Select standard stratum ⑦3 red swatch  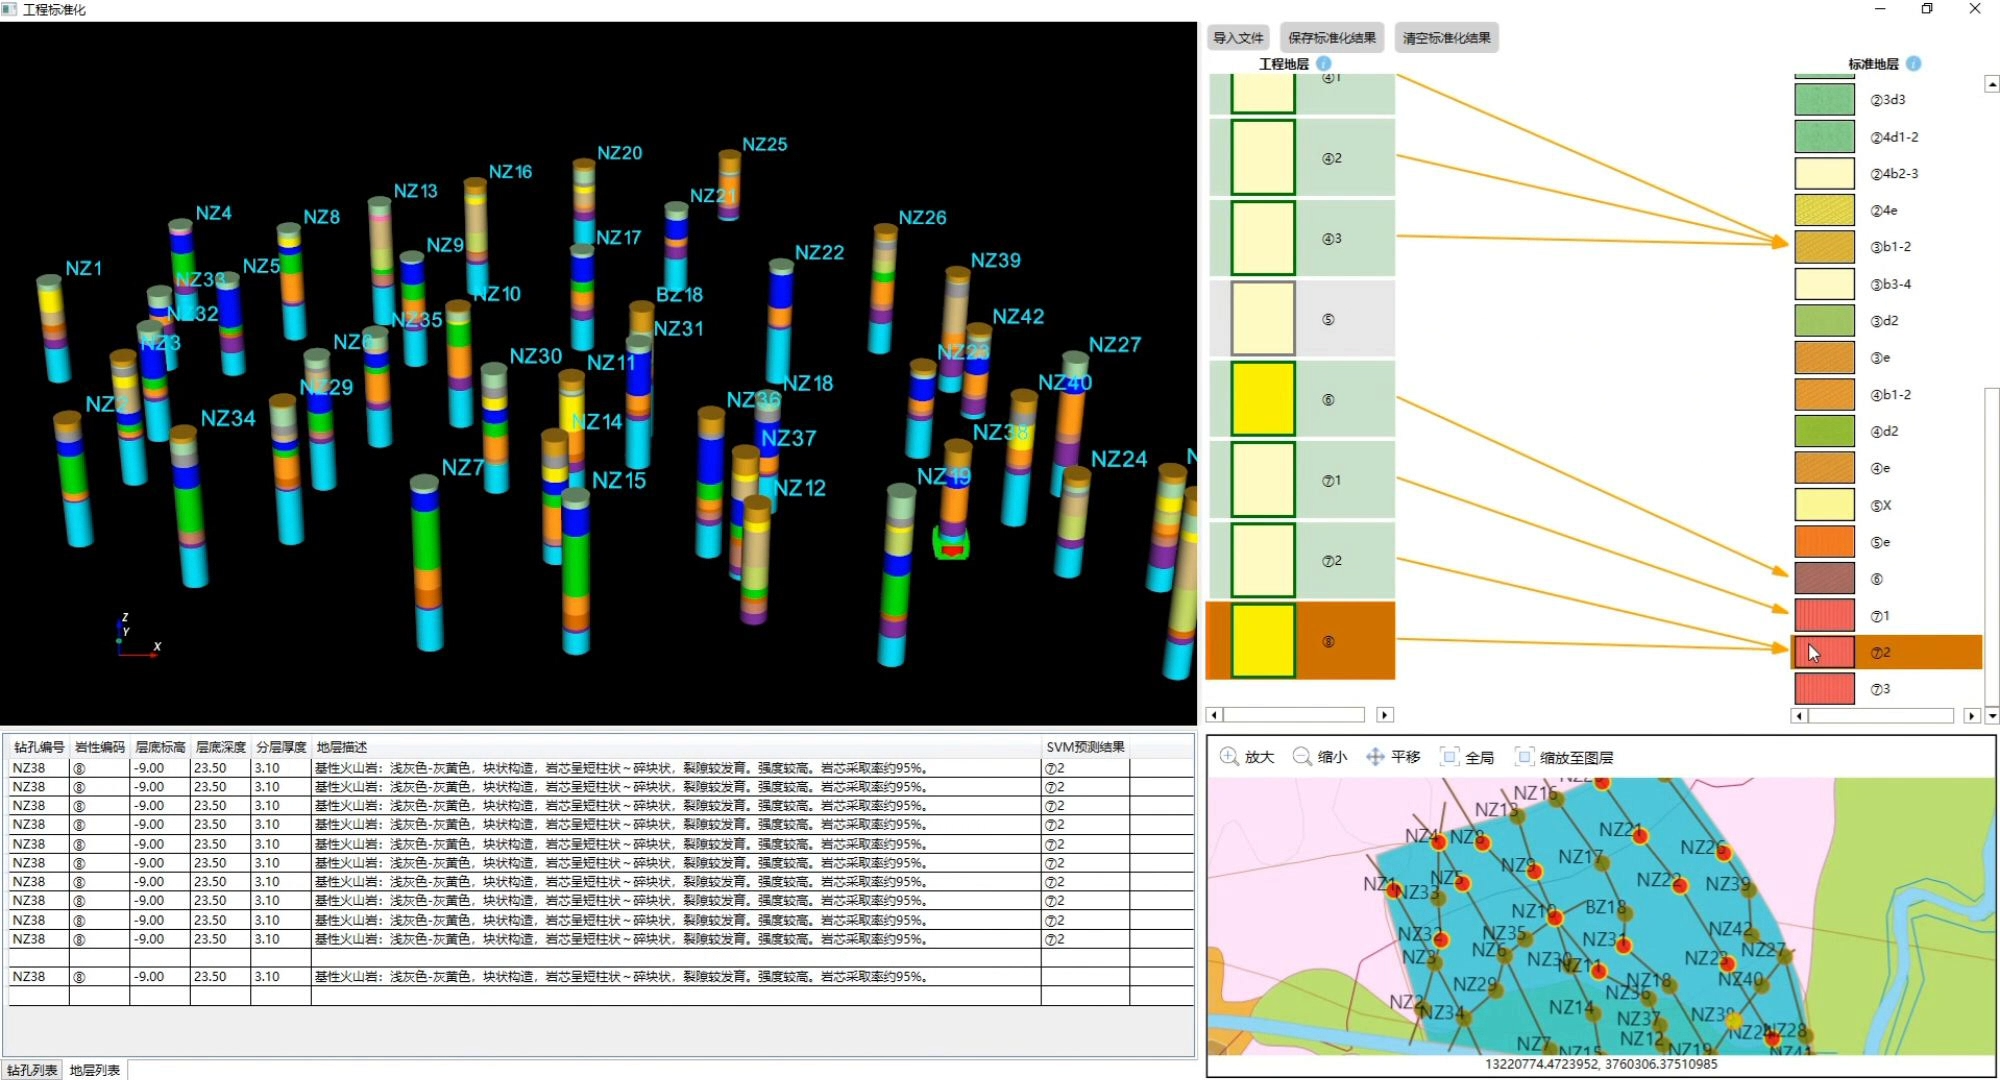1824,689
